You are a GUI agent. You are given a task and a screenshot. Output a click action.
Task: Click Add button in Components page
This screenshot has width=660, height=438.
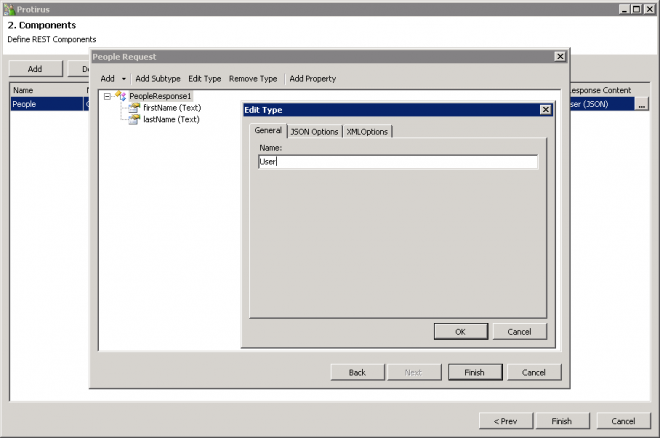coord(35,69)
